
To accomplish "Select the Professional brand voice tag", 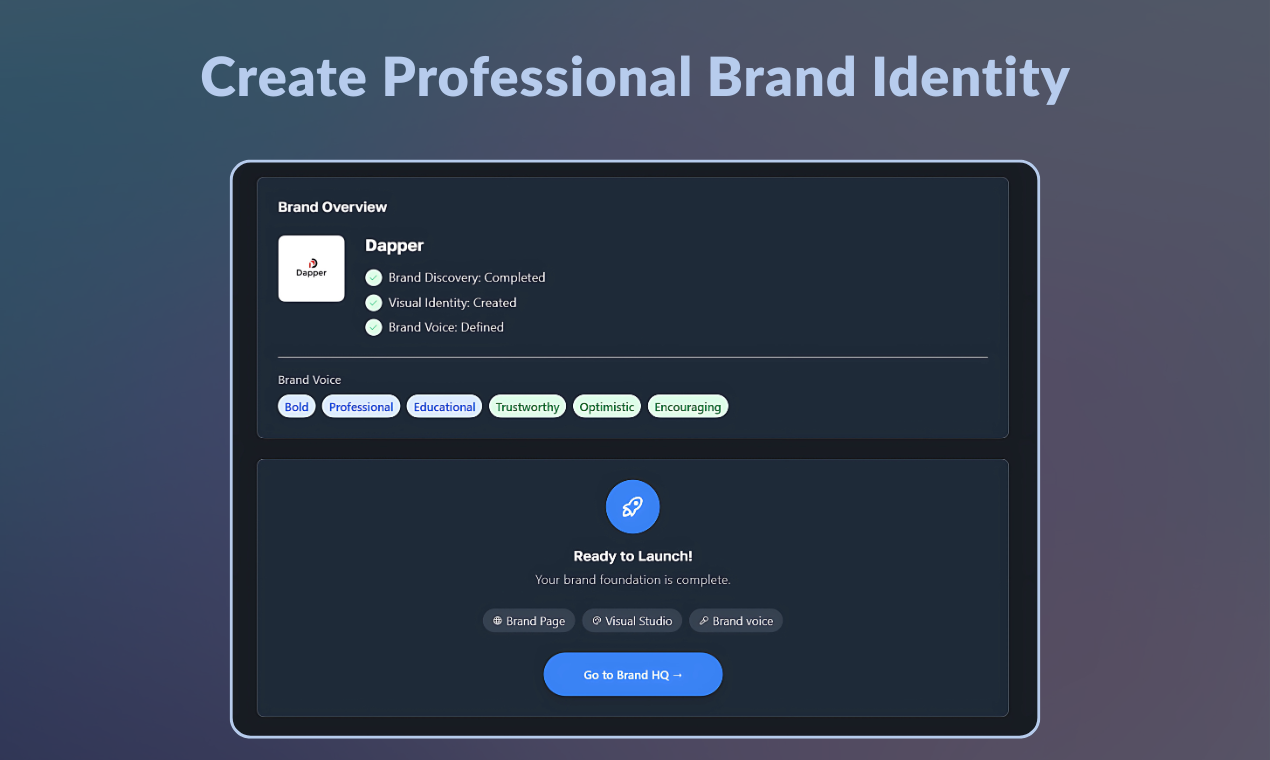I will (360, 406).
